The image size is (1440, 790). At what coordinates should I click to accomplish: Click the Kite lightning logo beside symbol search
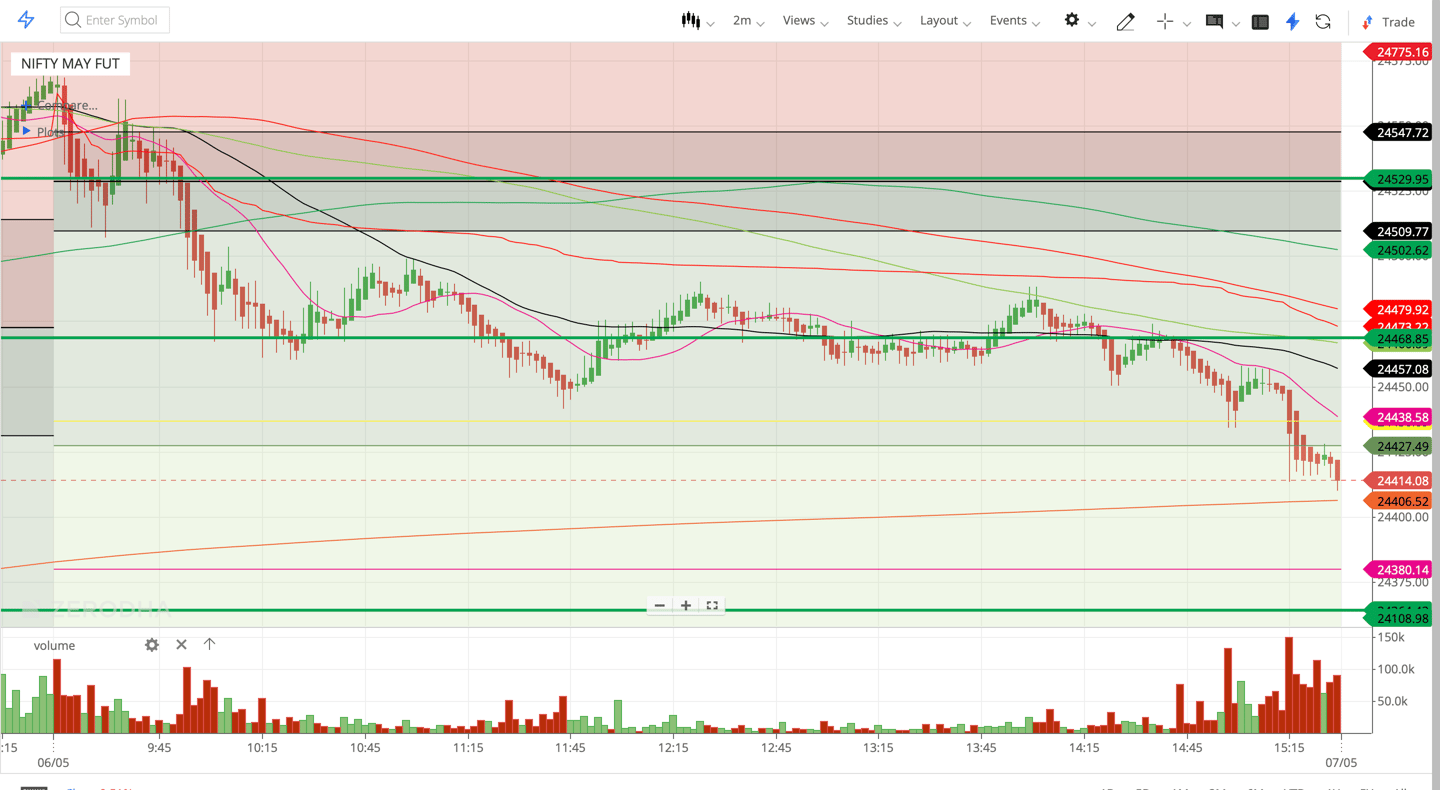(26, 20)
